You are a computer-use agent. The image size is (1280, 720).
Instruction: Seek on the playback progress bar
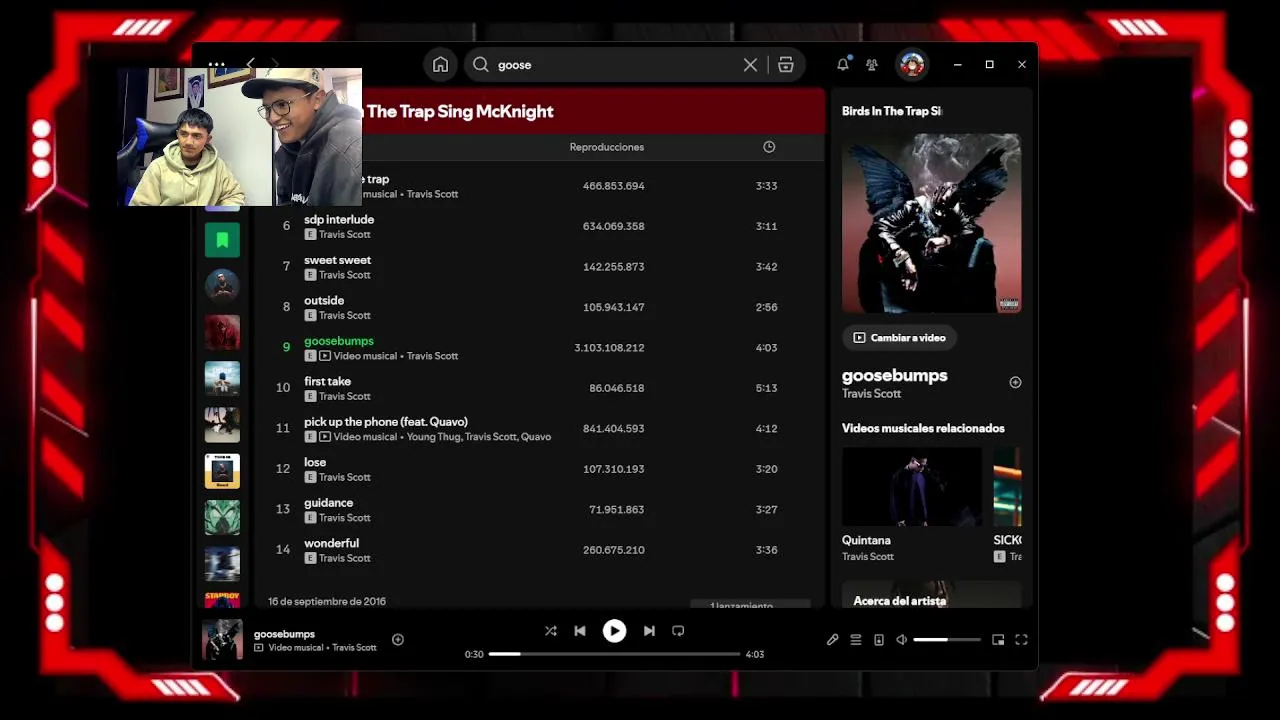pos(614,654)
